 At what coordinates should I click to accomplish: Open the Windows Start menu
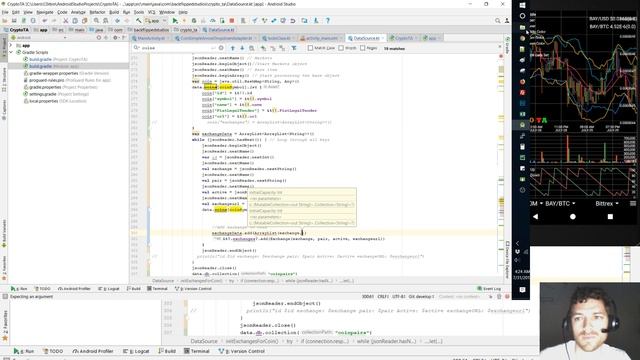pos(522,5)
